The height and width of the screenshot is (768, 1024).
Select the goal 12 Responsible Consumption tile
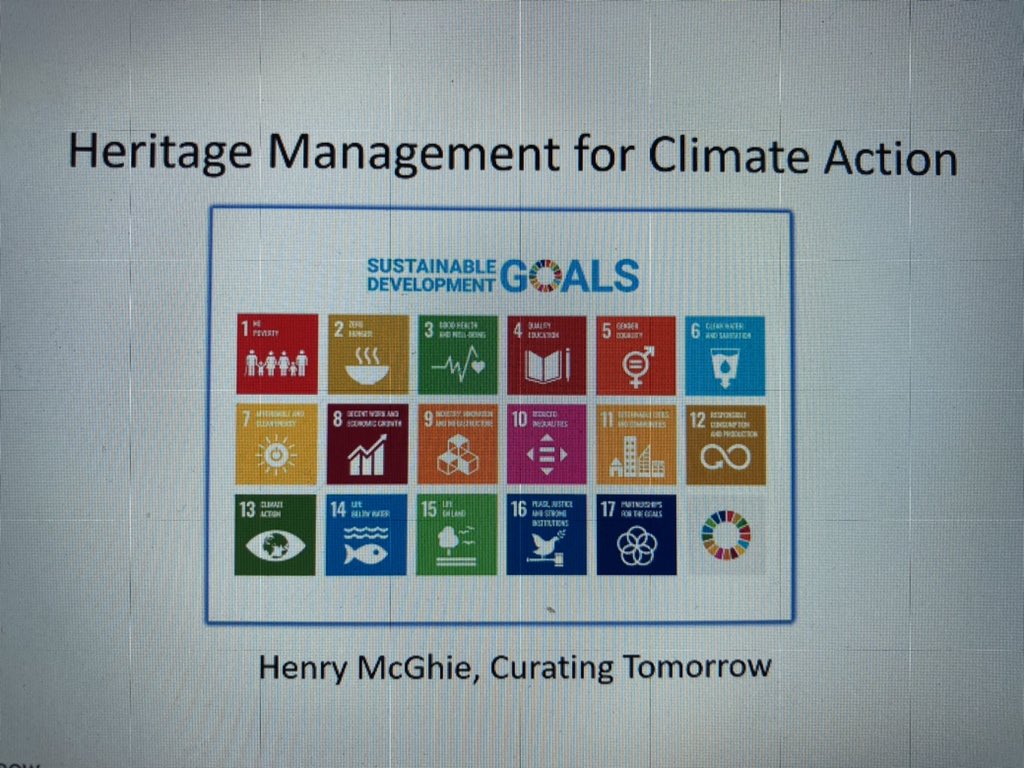coord(726,445)
